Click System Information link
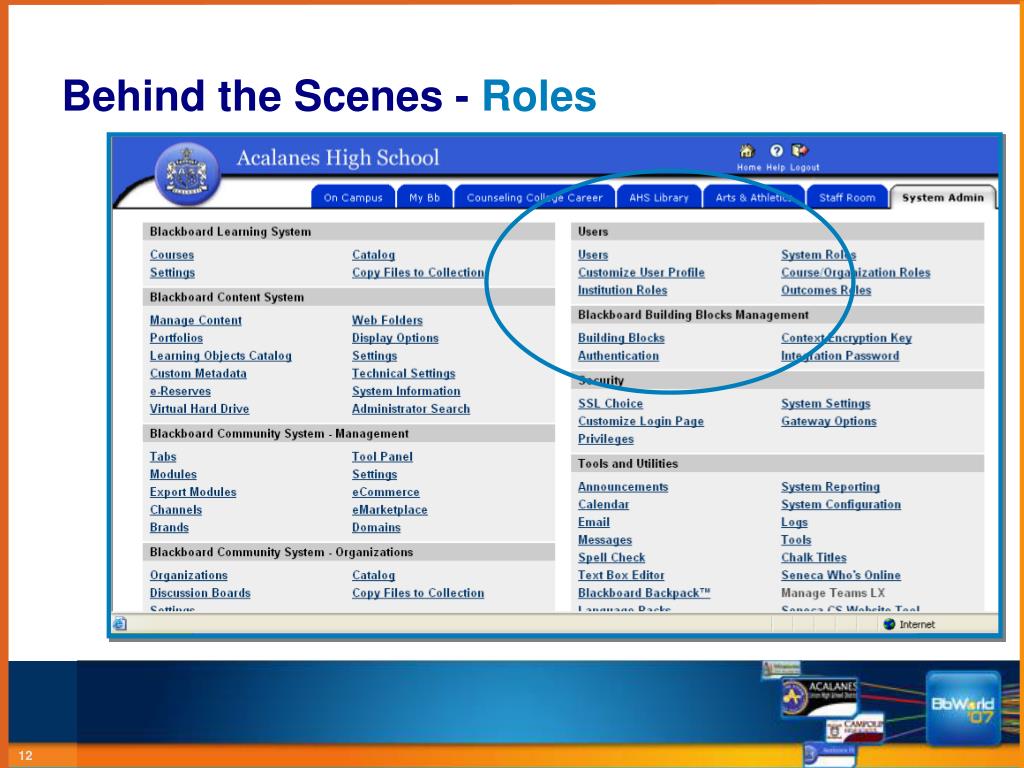Viewport: 1024px width, 768px height. point(406,391)
